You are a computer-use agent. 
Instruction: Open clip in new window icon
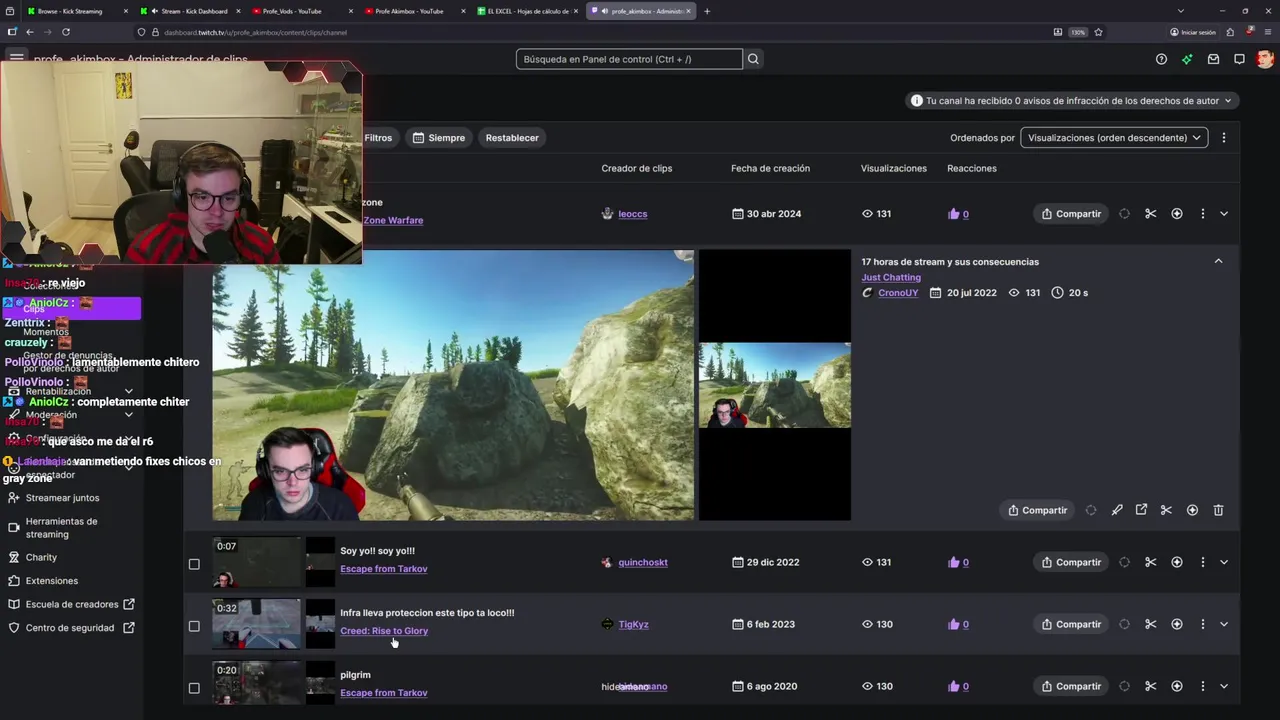click(x=1141, y=510)
